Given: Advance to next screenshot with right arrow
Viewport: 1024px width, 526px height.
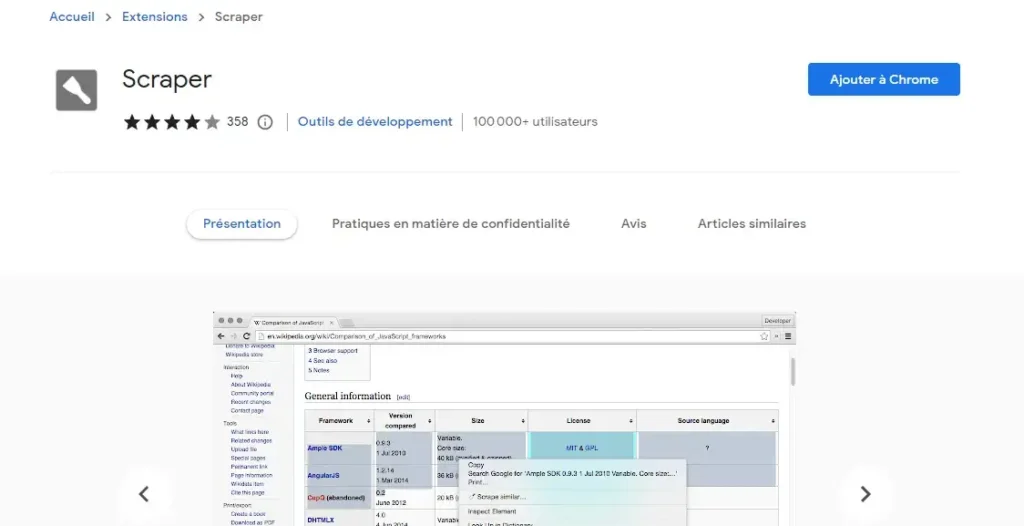Looking at the screenshot, I should [x=865, y=494].
